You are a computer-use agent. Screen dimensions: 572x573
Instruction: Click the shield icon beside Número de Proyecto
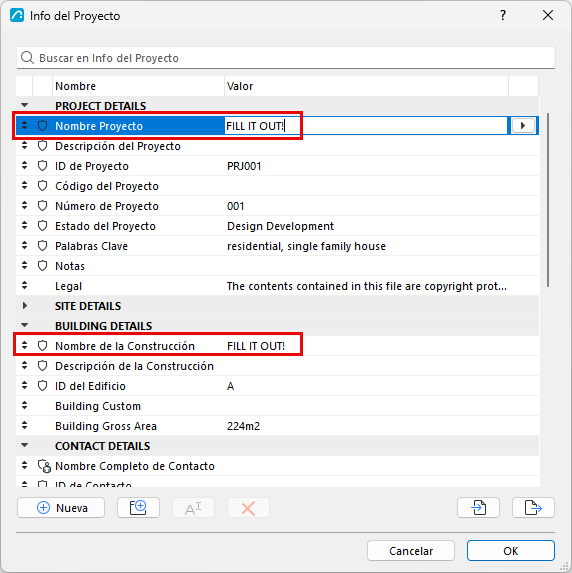coord(43,206)
